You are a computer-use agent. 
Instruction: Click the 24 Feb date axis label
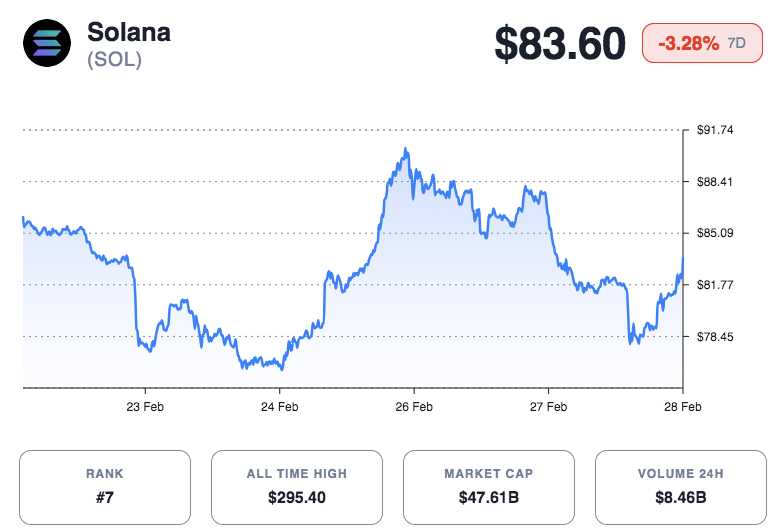pyautogui.click(x=279, y=407)
